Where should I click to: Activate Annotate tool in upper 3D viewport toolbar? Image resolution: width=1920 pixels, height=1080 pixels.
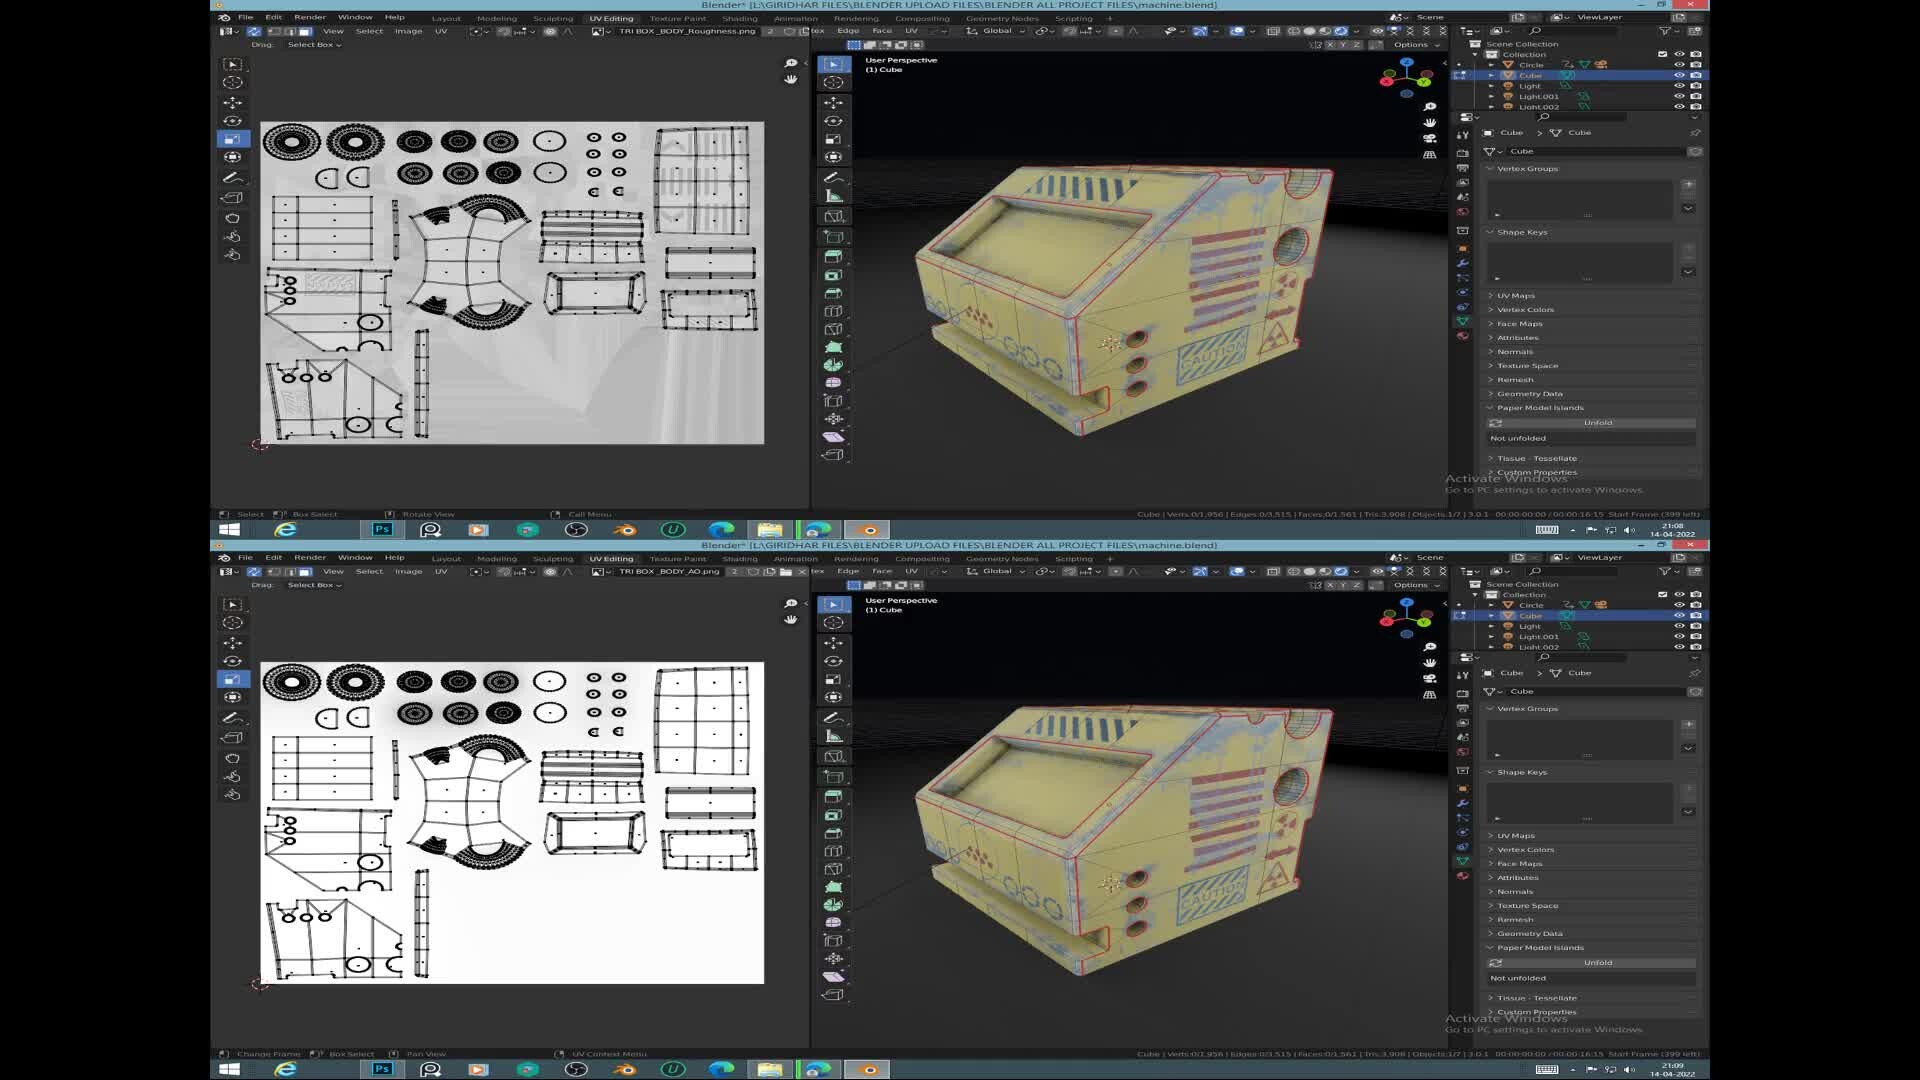point(833,178)
